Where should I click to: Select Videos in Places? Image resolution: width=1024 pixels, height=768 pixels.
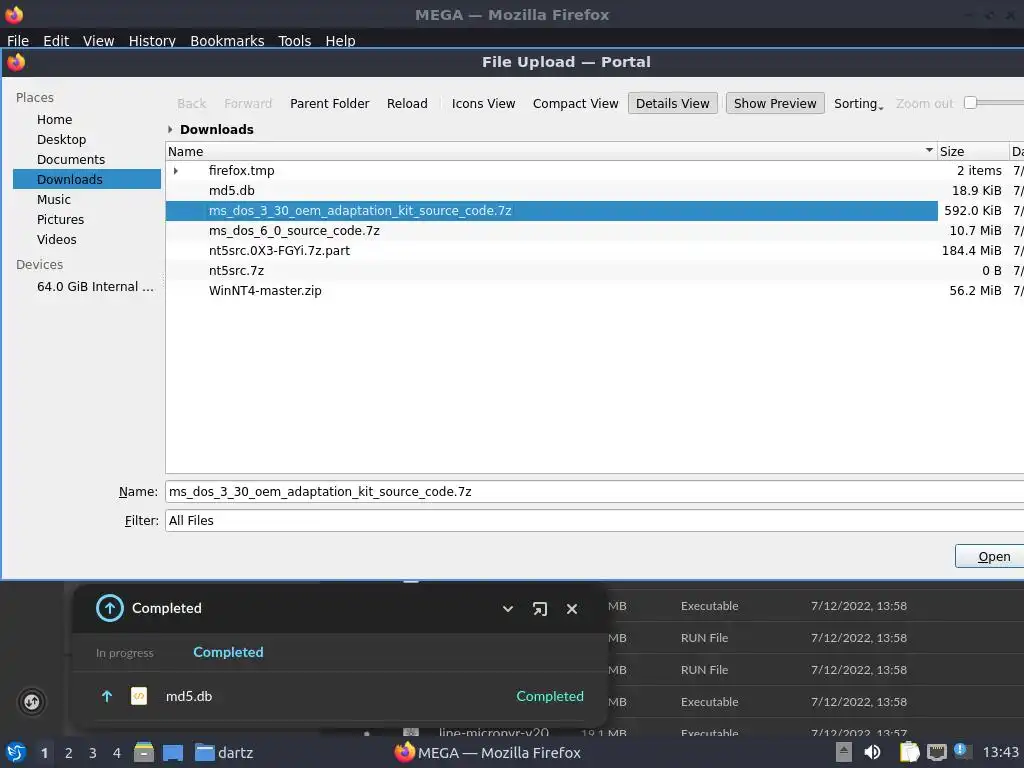click(87, 240)
